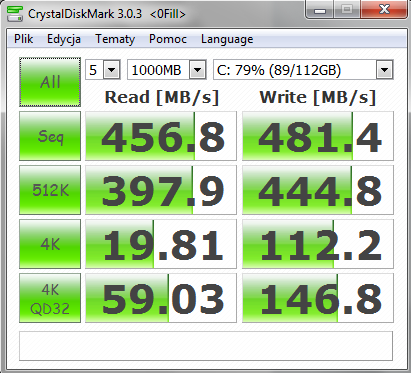
Task: Start the 4K QD32 benchmark test
Action: point(50,298)
